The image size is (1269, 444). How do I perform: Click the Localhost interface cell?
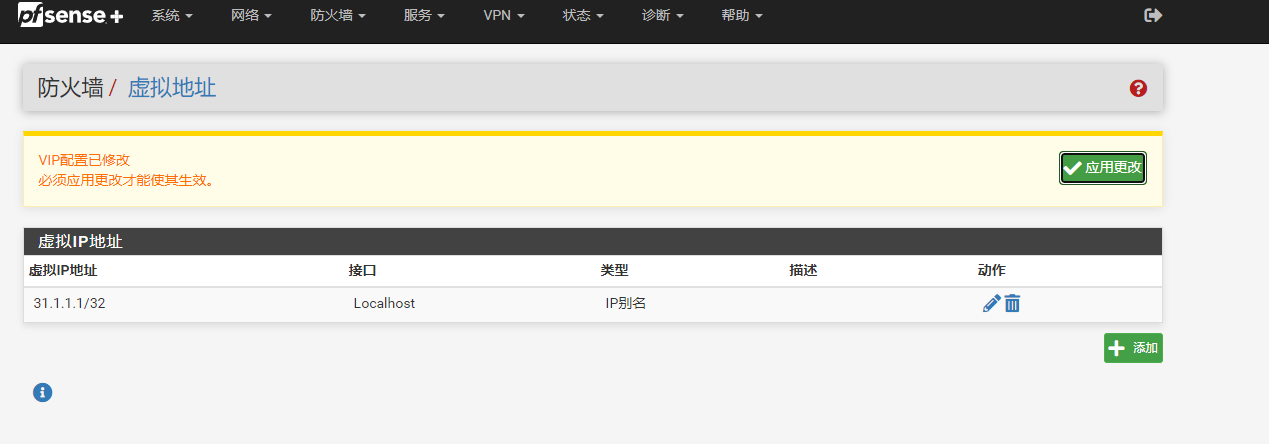click(384, 304)
